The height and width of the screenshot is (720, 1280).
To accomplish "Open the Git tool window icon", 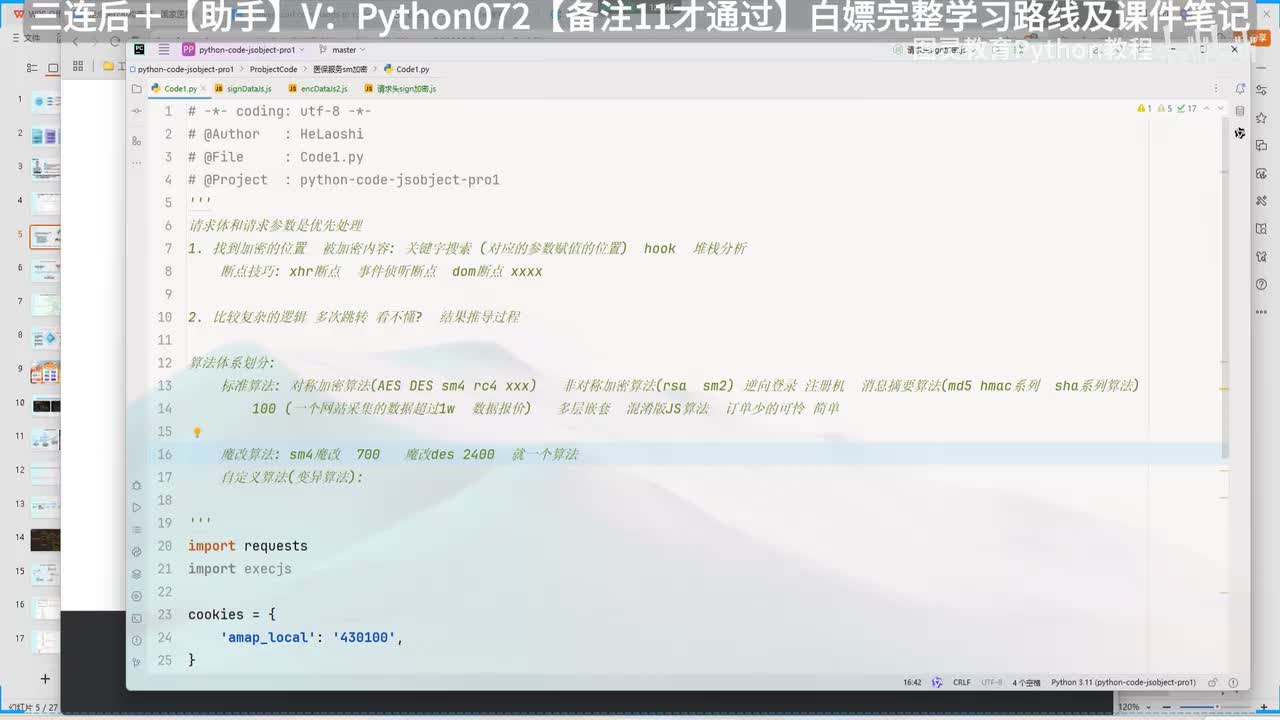I will click(x=137, y=663).
